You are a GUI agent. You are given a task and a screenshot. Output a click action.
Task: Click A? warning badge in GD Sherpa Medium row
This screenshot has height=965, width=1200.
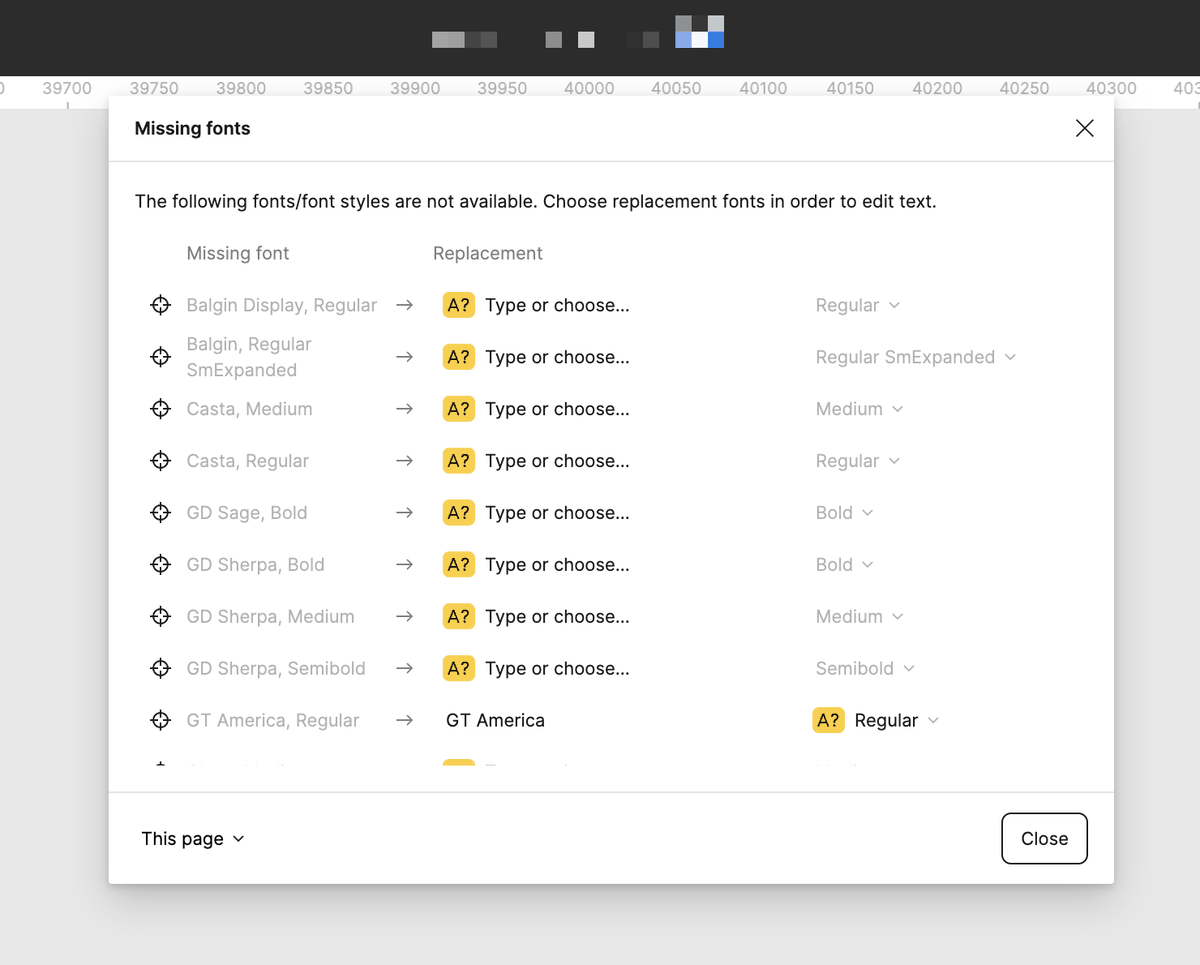tap(459, 617)
